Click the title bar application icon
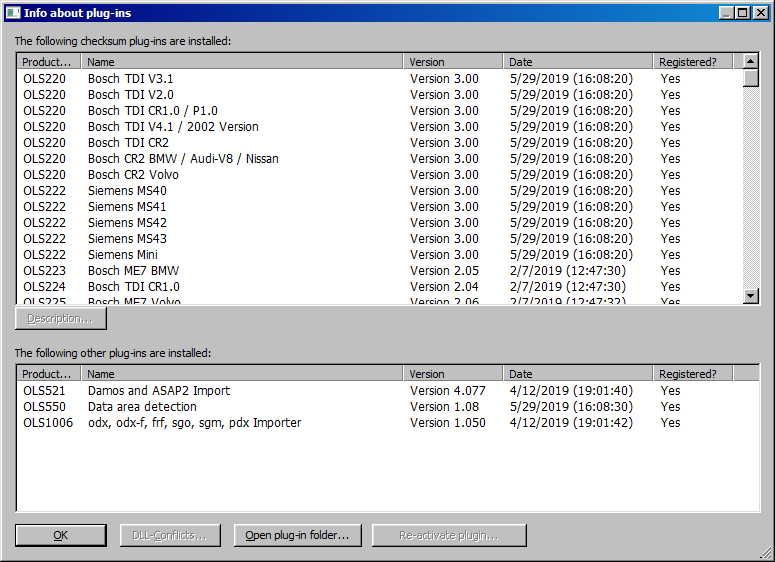Screen dimensions: 775x562 (13, 13)
